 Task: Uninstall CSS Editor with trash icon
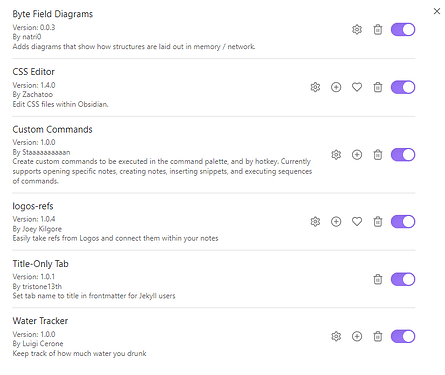tap(378, 87)
